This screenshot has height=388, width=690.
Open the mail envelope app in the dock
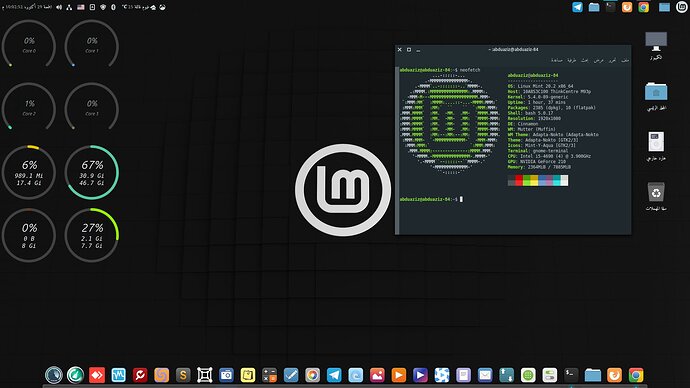tap(485, 375)
